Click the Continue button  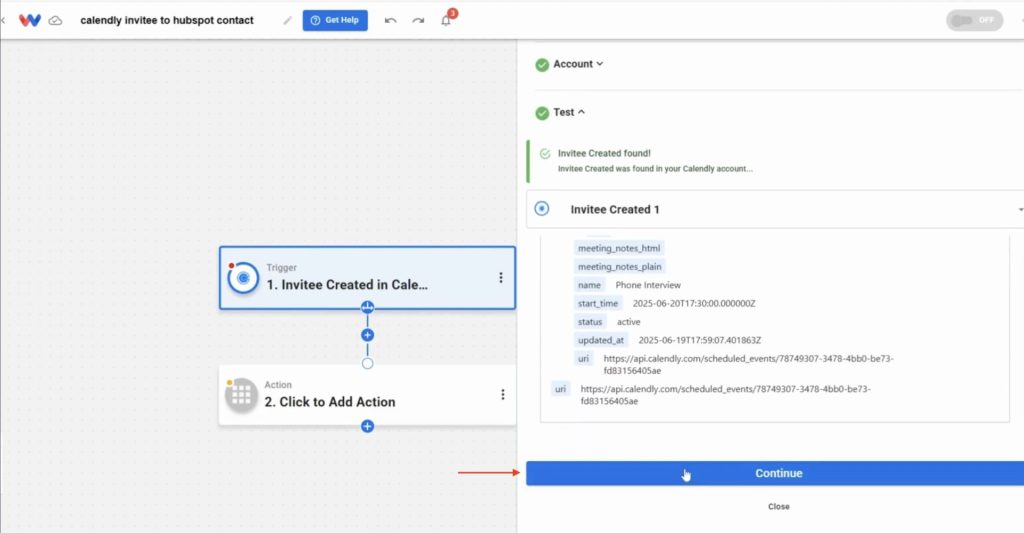(x=775, y=474)
